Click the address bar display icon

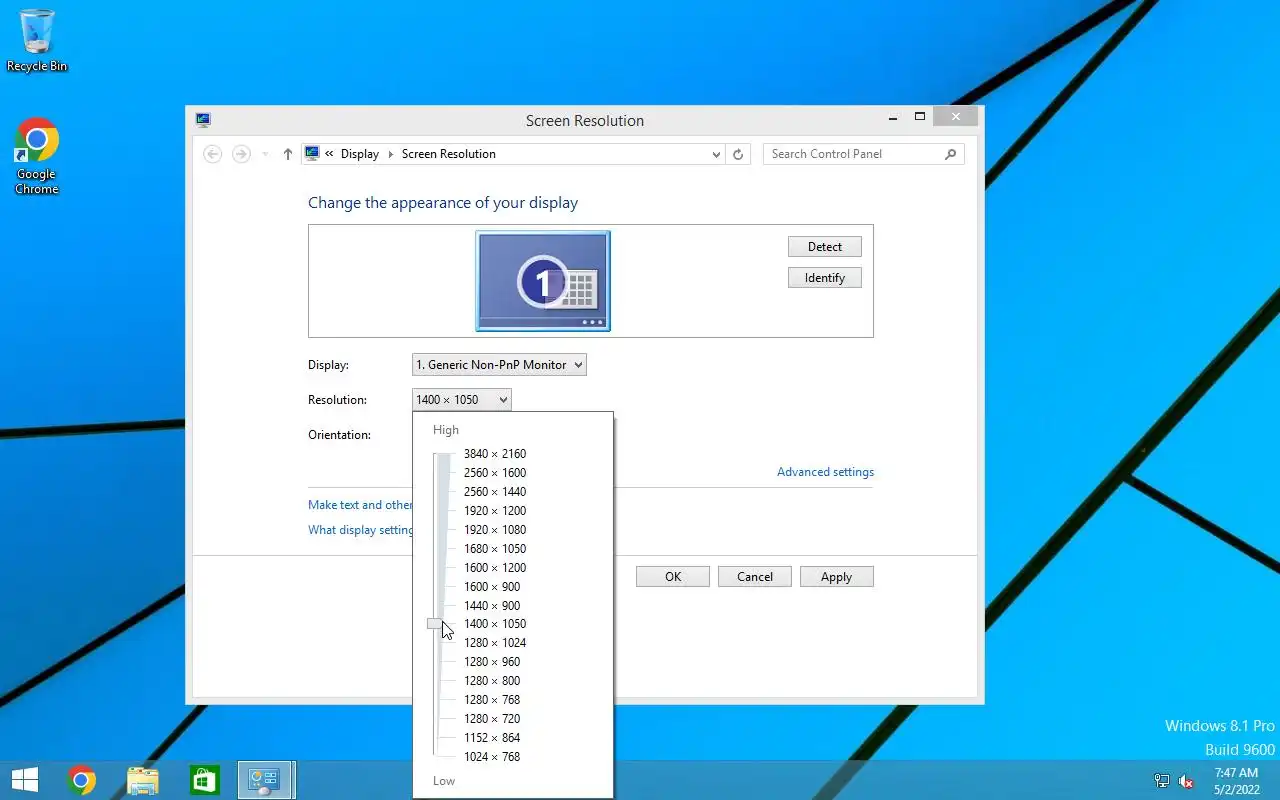(312, 154)
